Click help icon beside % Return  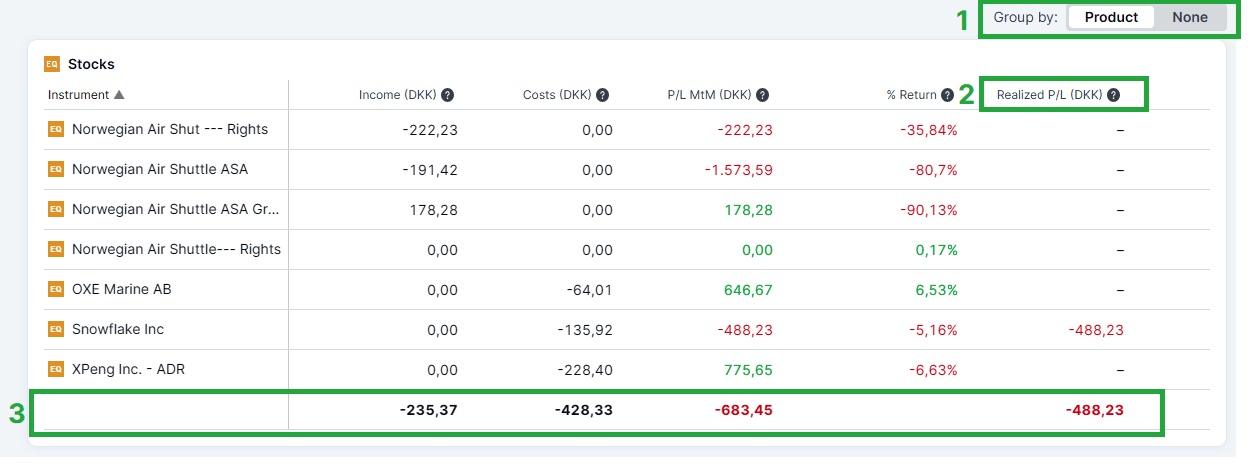[x=947, y=95]
